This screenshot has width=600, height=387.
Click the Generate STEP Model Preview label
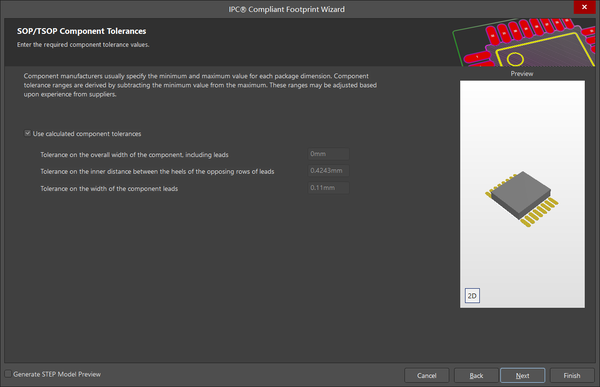[57, 374]
